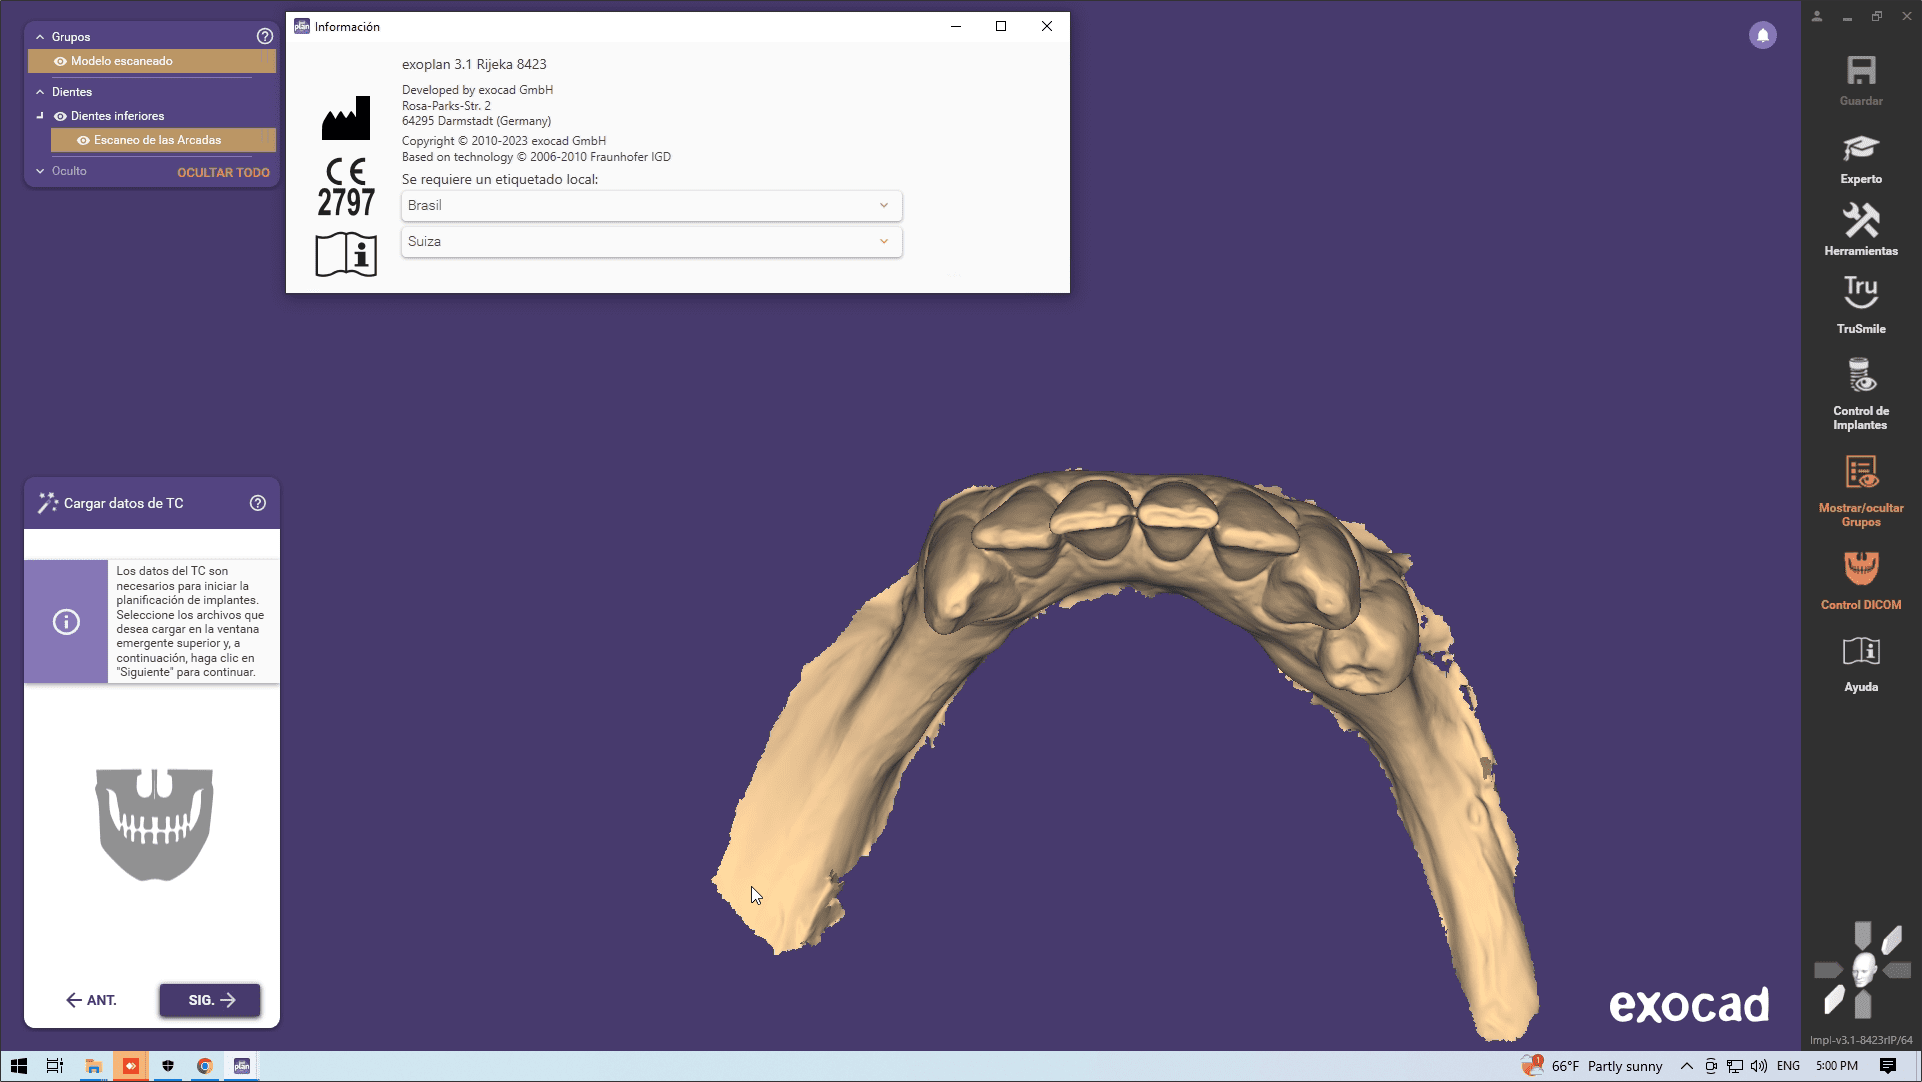Switch to Experto mode
1922x1082 pixels.
[1860, 159]
